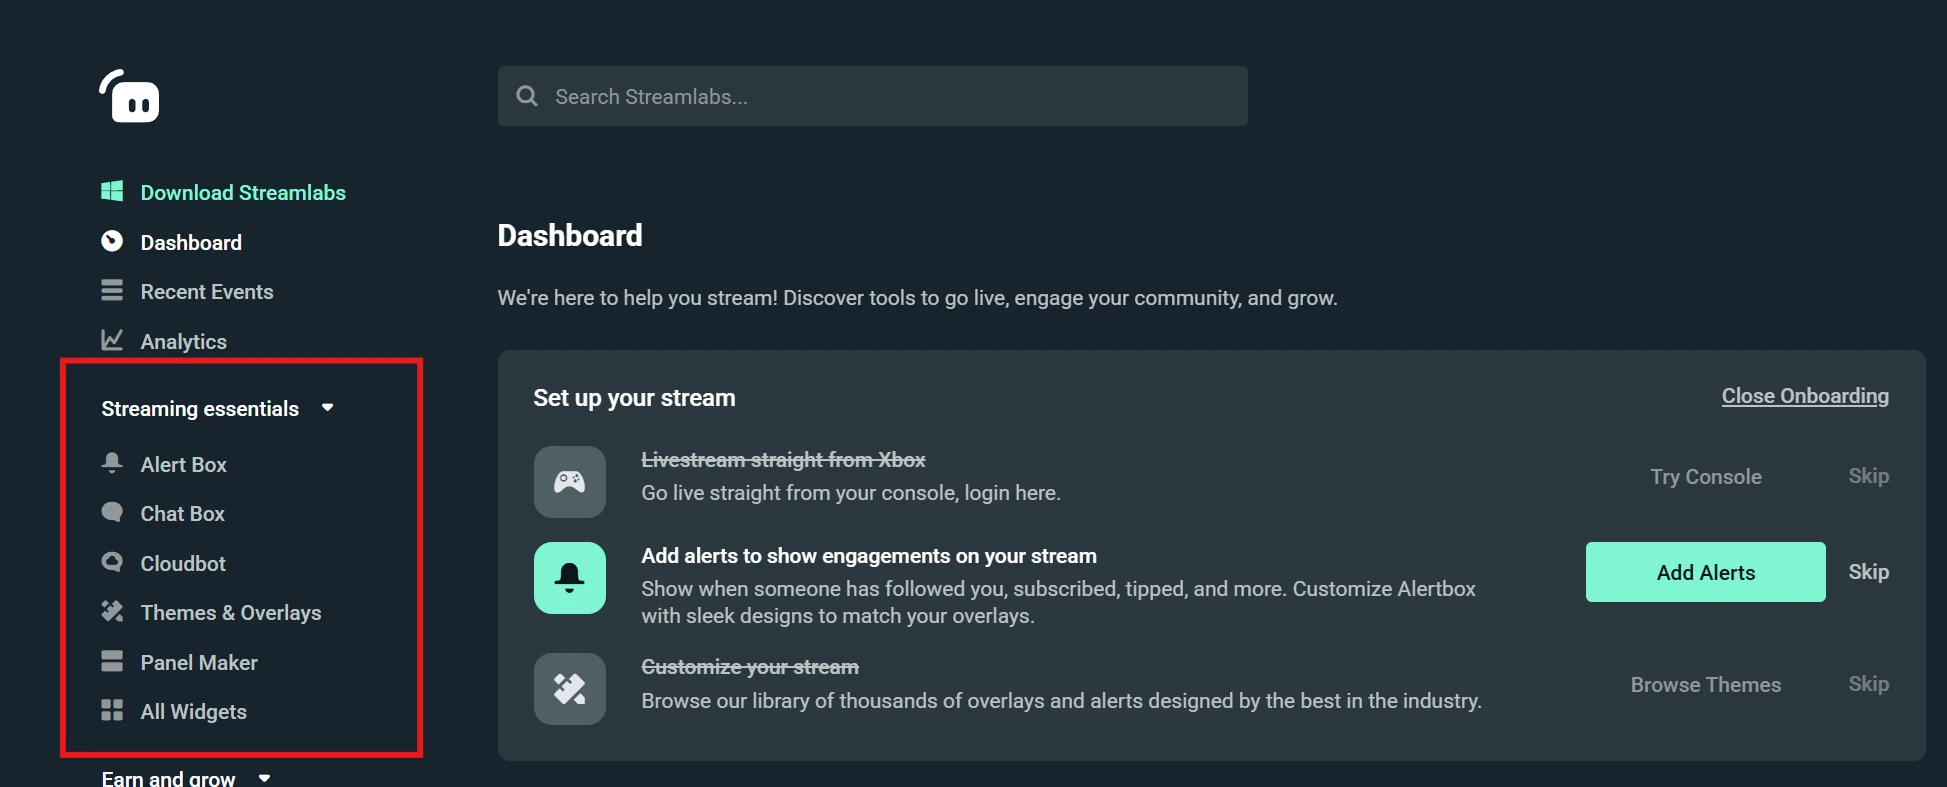Click the Windows icon beside Download Streamlabs
Screen dimensions: 1947x787
tap(112, 192)
